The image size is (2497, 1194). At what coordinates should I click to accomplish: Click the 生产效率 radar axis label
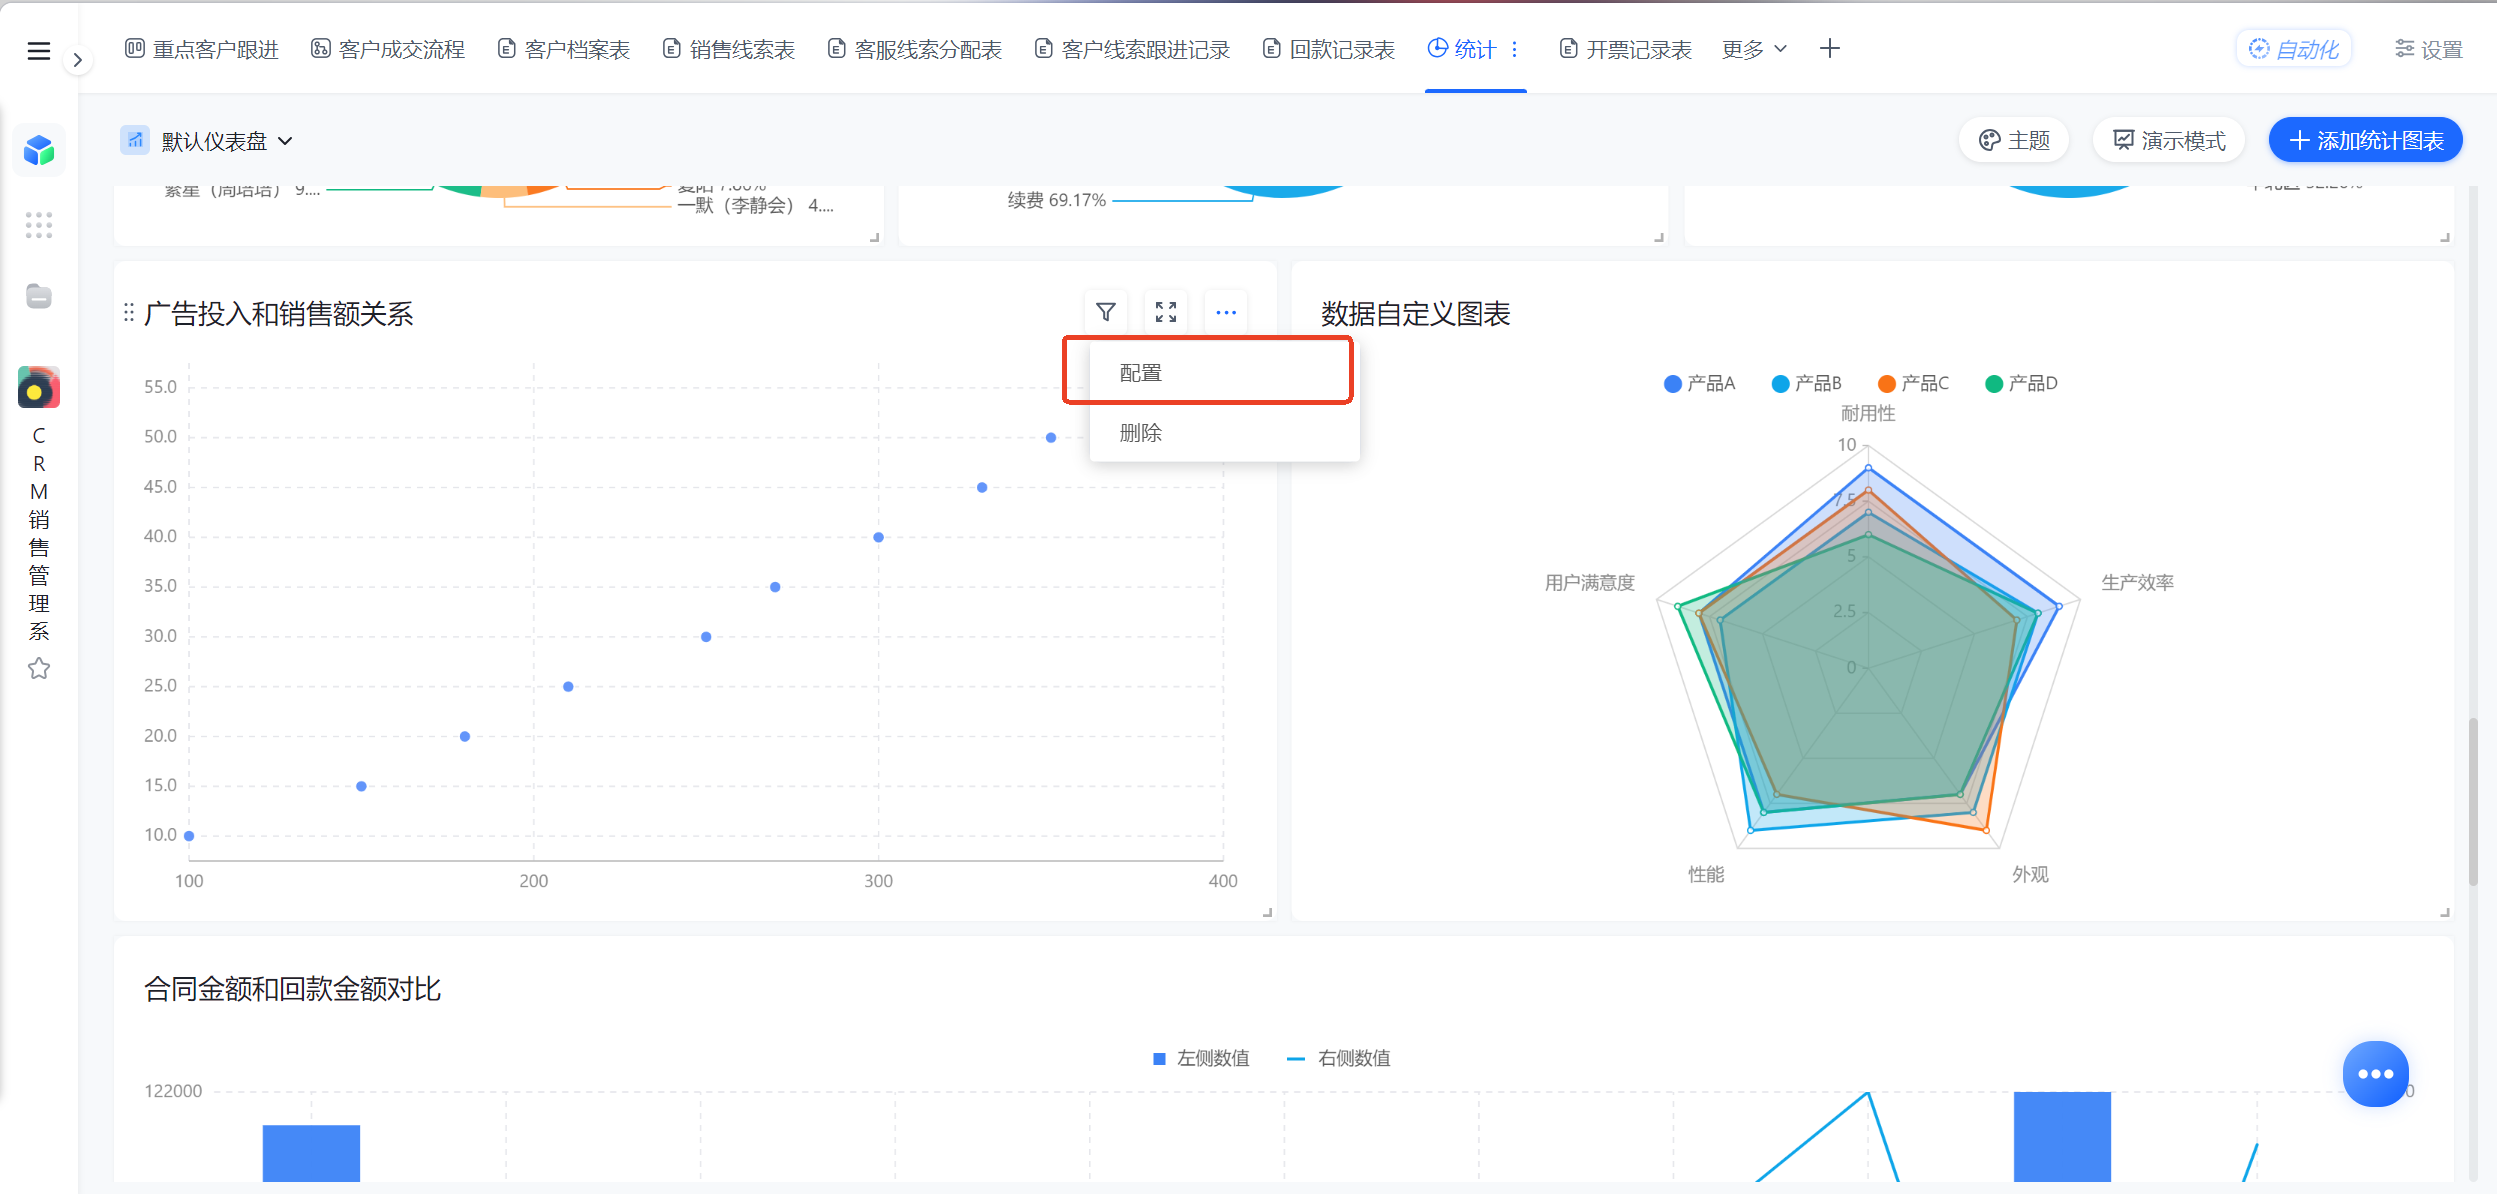click(2137, 582)
